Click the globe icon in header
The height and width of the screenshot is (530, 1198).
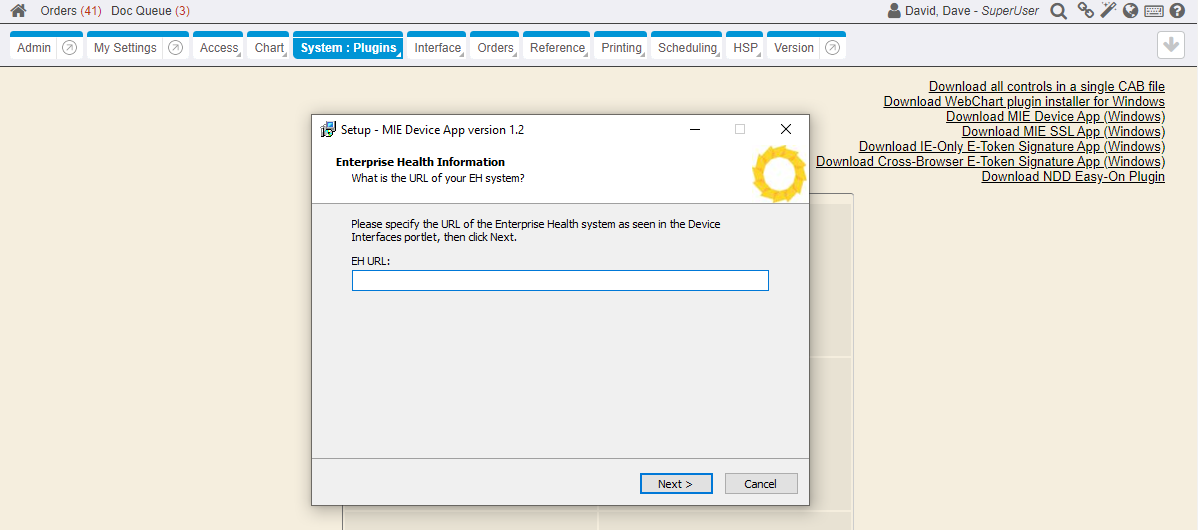[x=1131, y=11]
